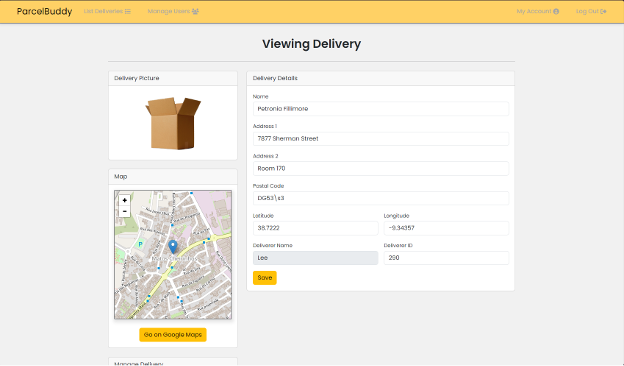Focus the Latitude field
624x366 pixels.
pos(316,228)
